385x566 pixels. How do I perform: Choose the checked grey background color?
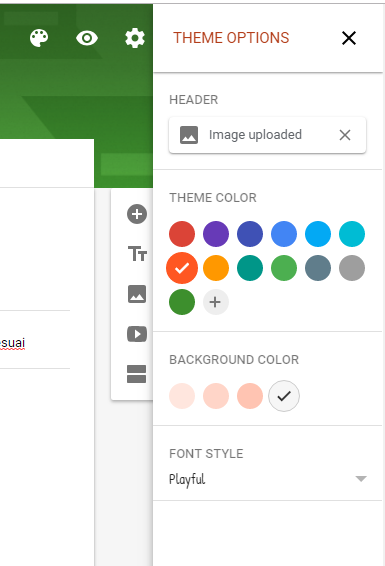284,396
